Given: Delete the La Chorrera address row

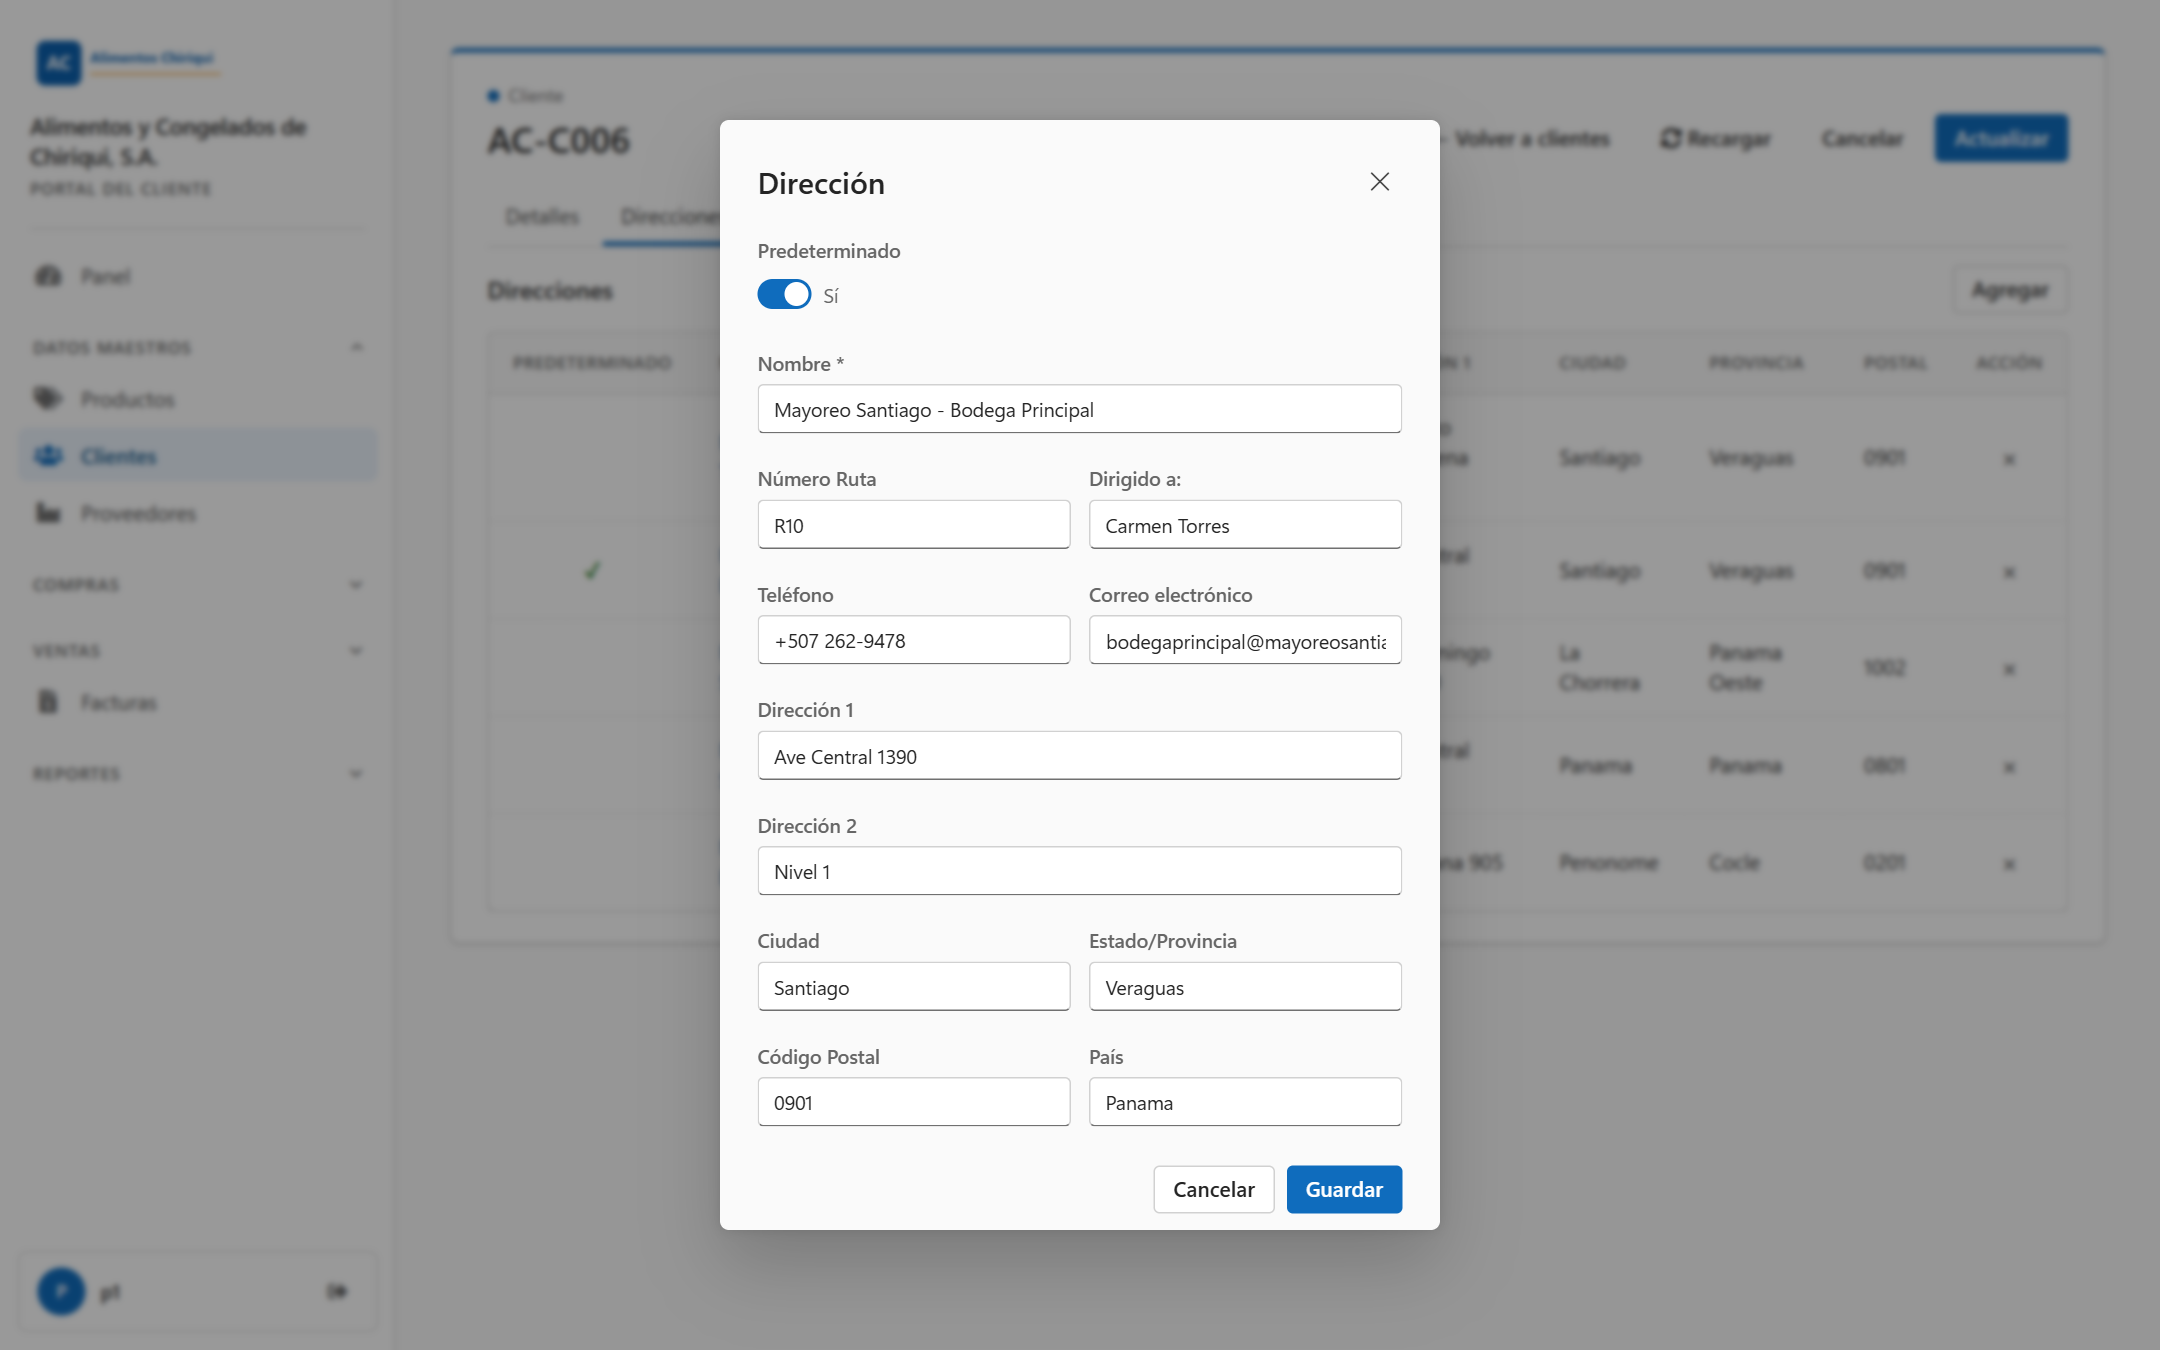Looking at the screenshot, I should pyautogui.click(x=2009, y=668).
